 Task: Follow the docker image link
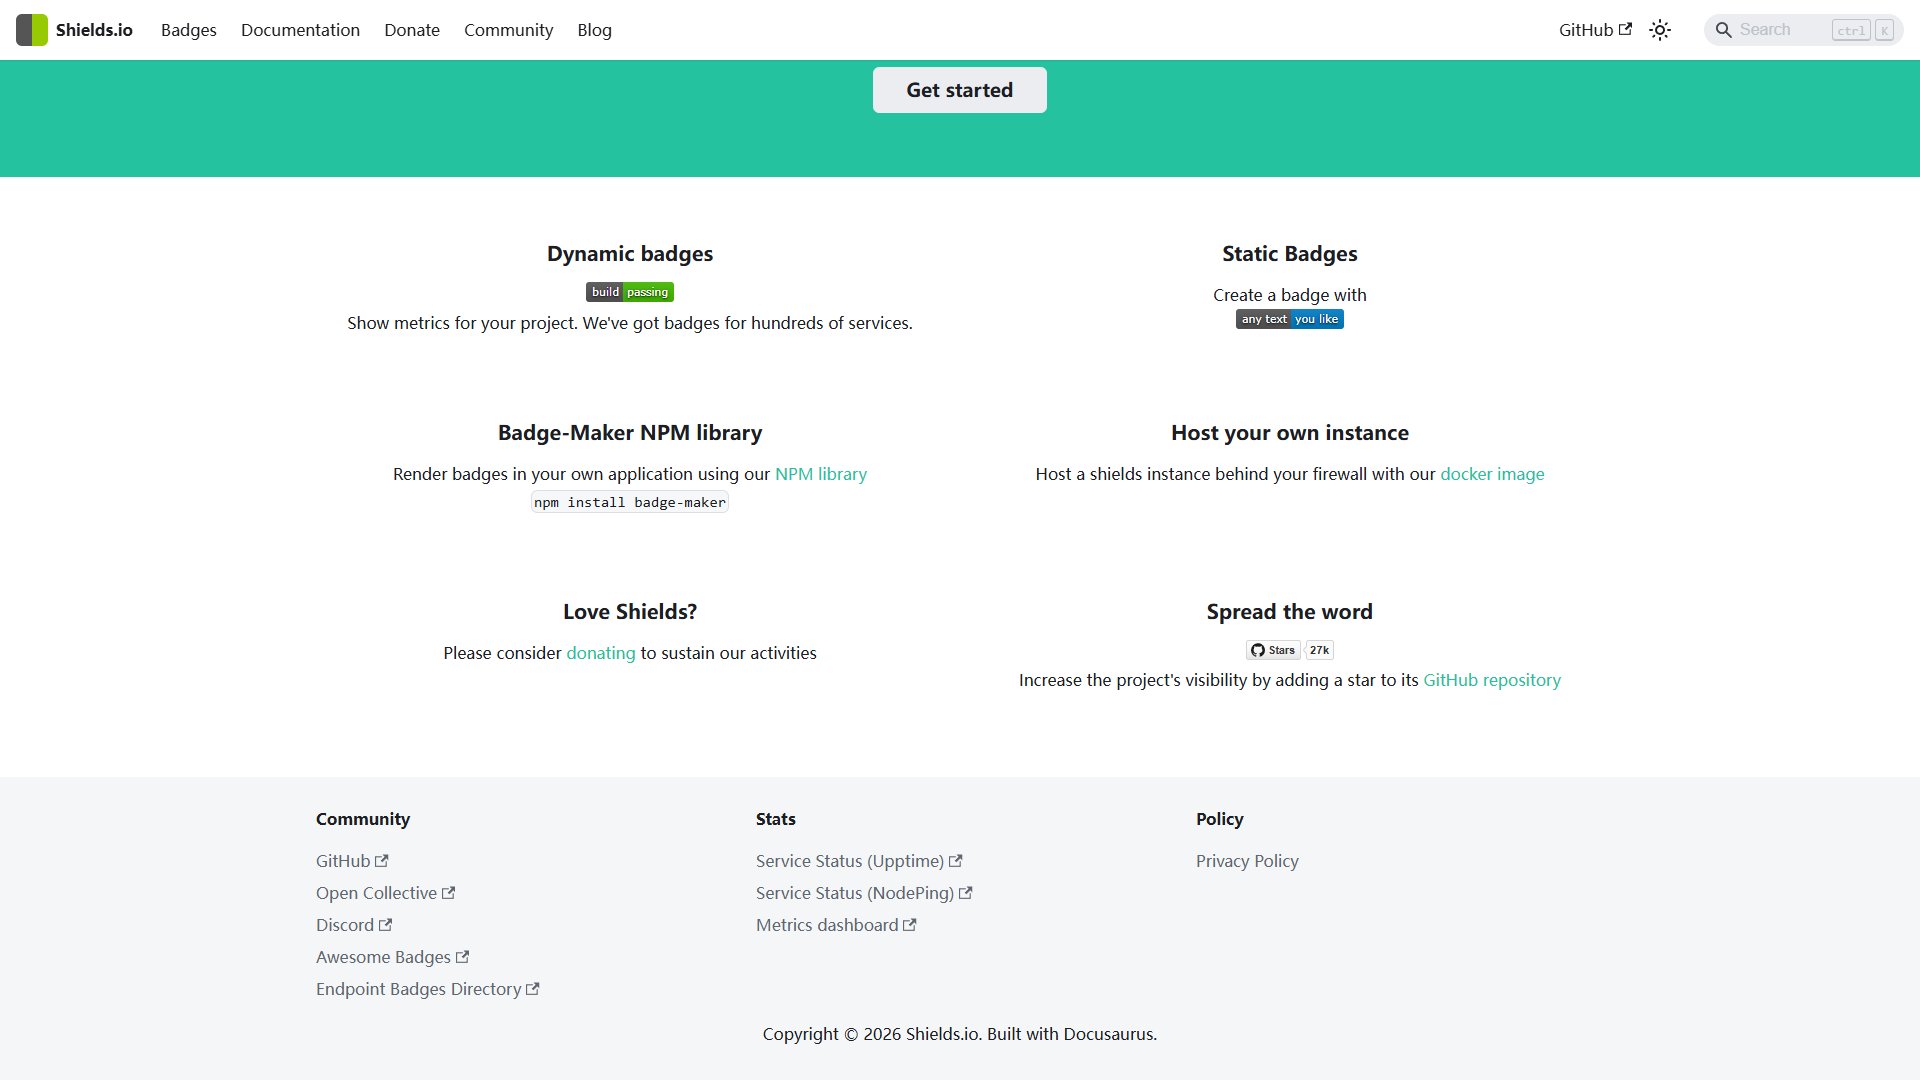(x=1492, y=474)
